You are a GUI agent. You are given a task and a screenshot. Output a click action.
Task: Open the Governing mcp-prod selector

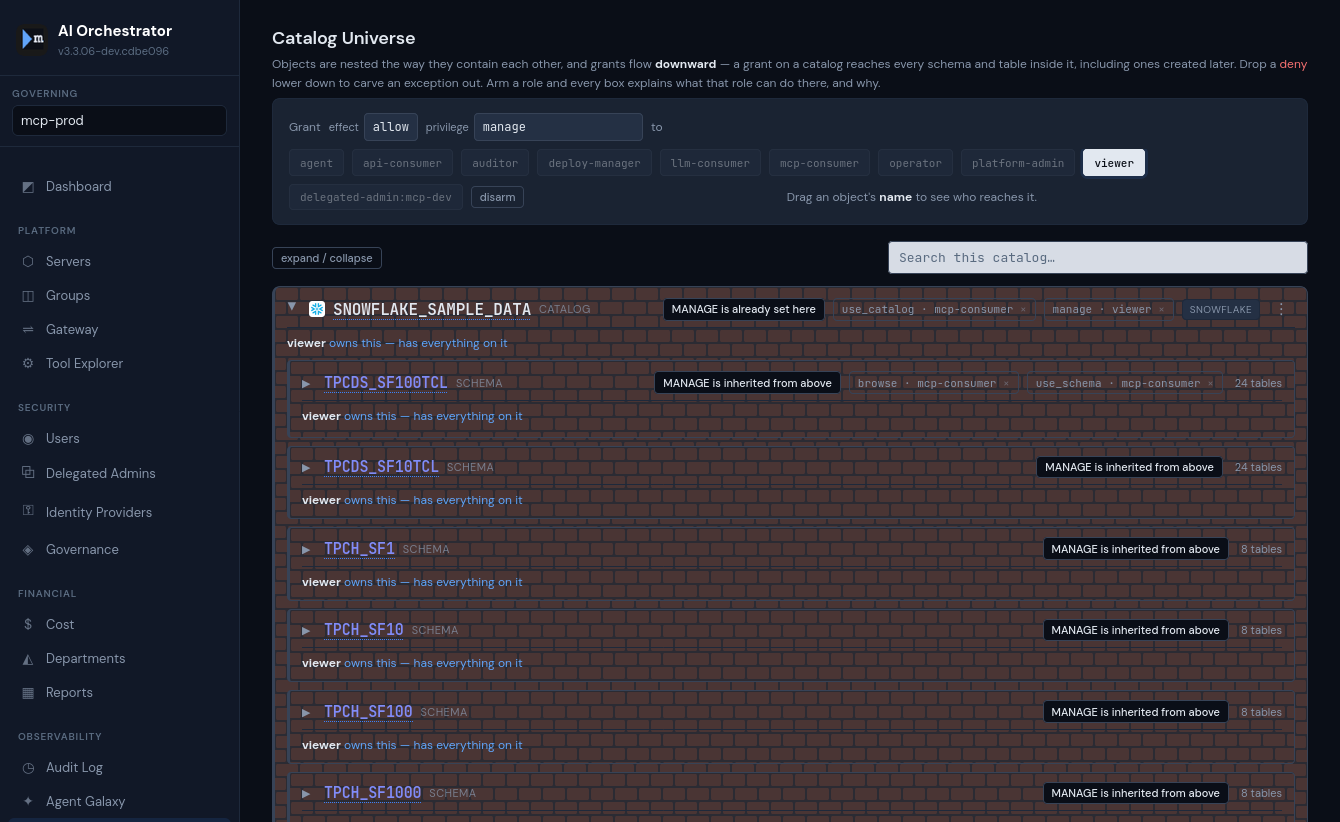pyautogui.click(x=119, y=121)
